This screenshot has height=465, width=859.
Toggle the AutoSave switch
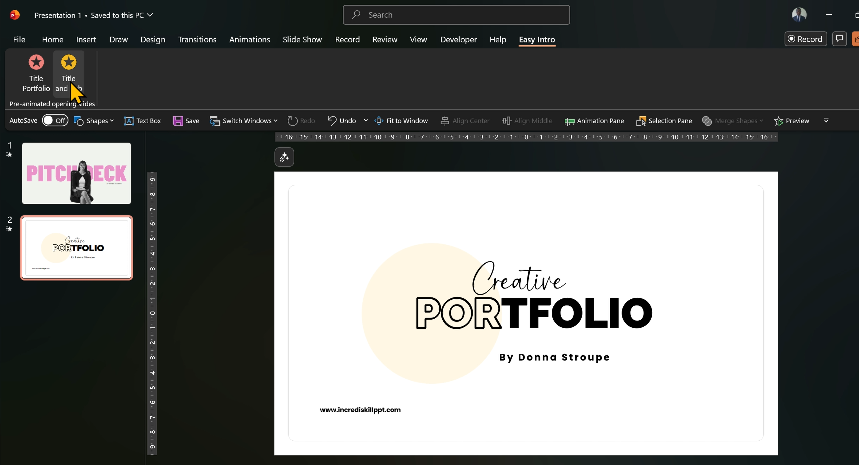[54, 120]
